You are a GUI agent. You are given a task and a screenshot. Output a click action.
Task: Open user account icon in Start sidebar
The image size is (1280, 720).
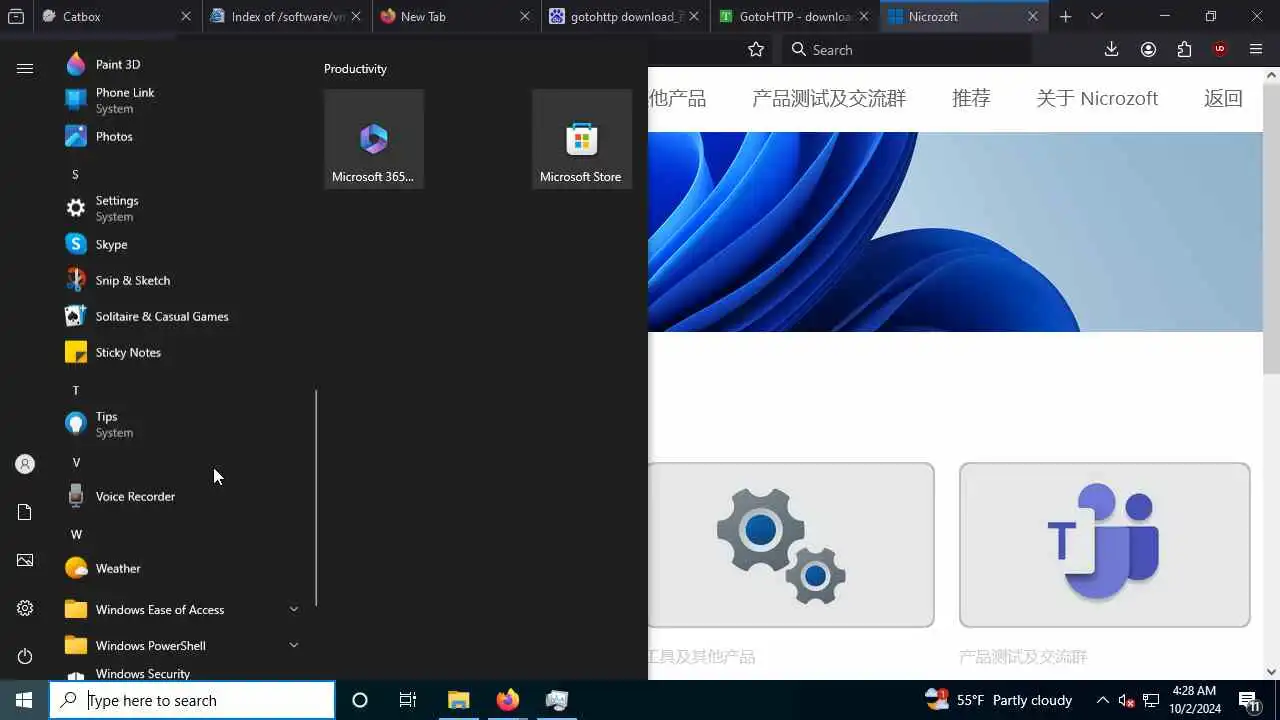click(x=25, y=464)
